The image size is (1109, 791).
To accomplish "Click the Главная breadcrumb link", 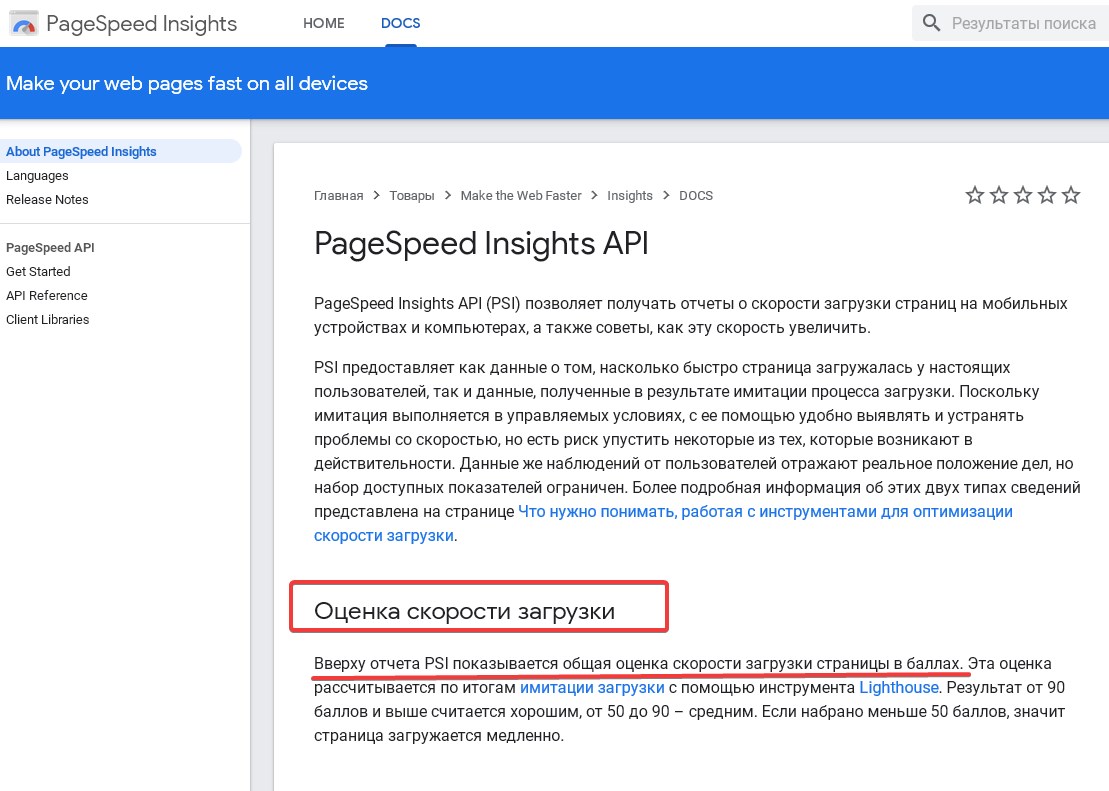I will [x=338, y=196].
